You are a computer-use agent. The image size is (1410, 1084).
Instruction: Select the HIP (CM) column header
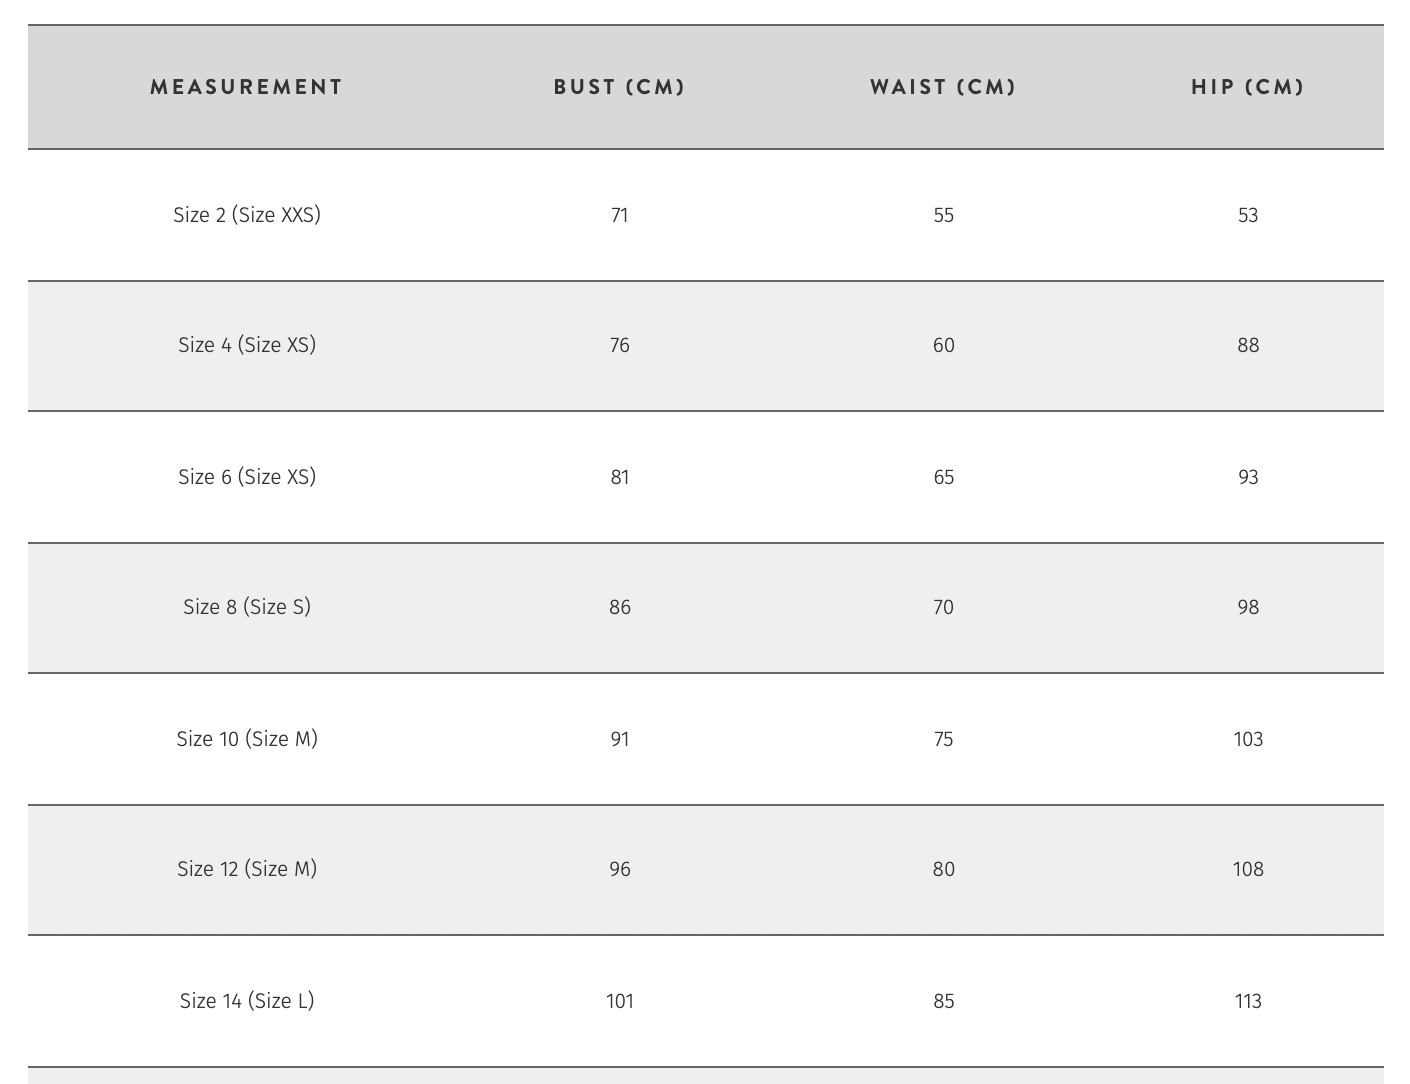click(x=1247, y=87)
